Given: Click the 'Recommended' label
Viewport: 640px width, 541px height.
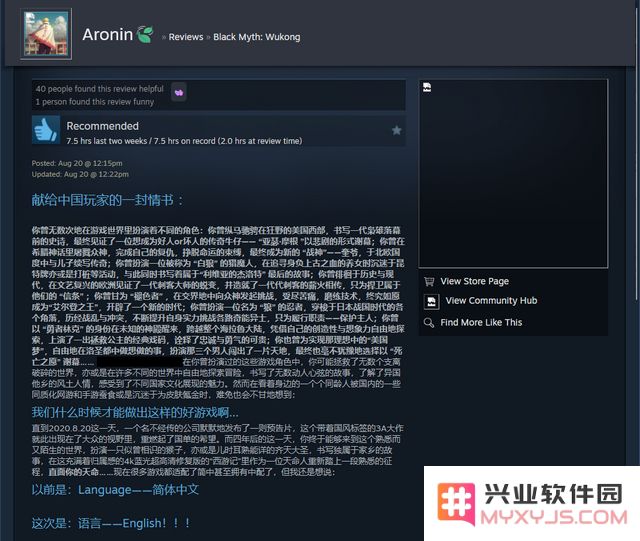Looking at the screenshot, I should [102, 126].
